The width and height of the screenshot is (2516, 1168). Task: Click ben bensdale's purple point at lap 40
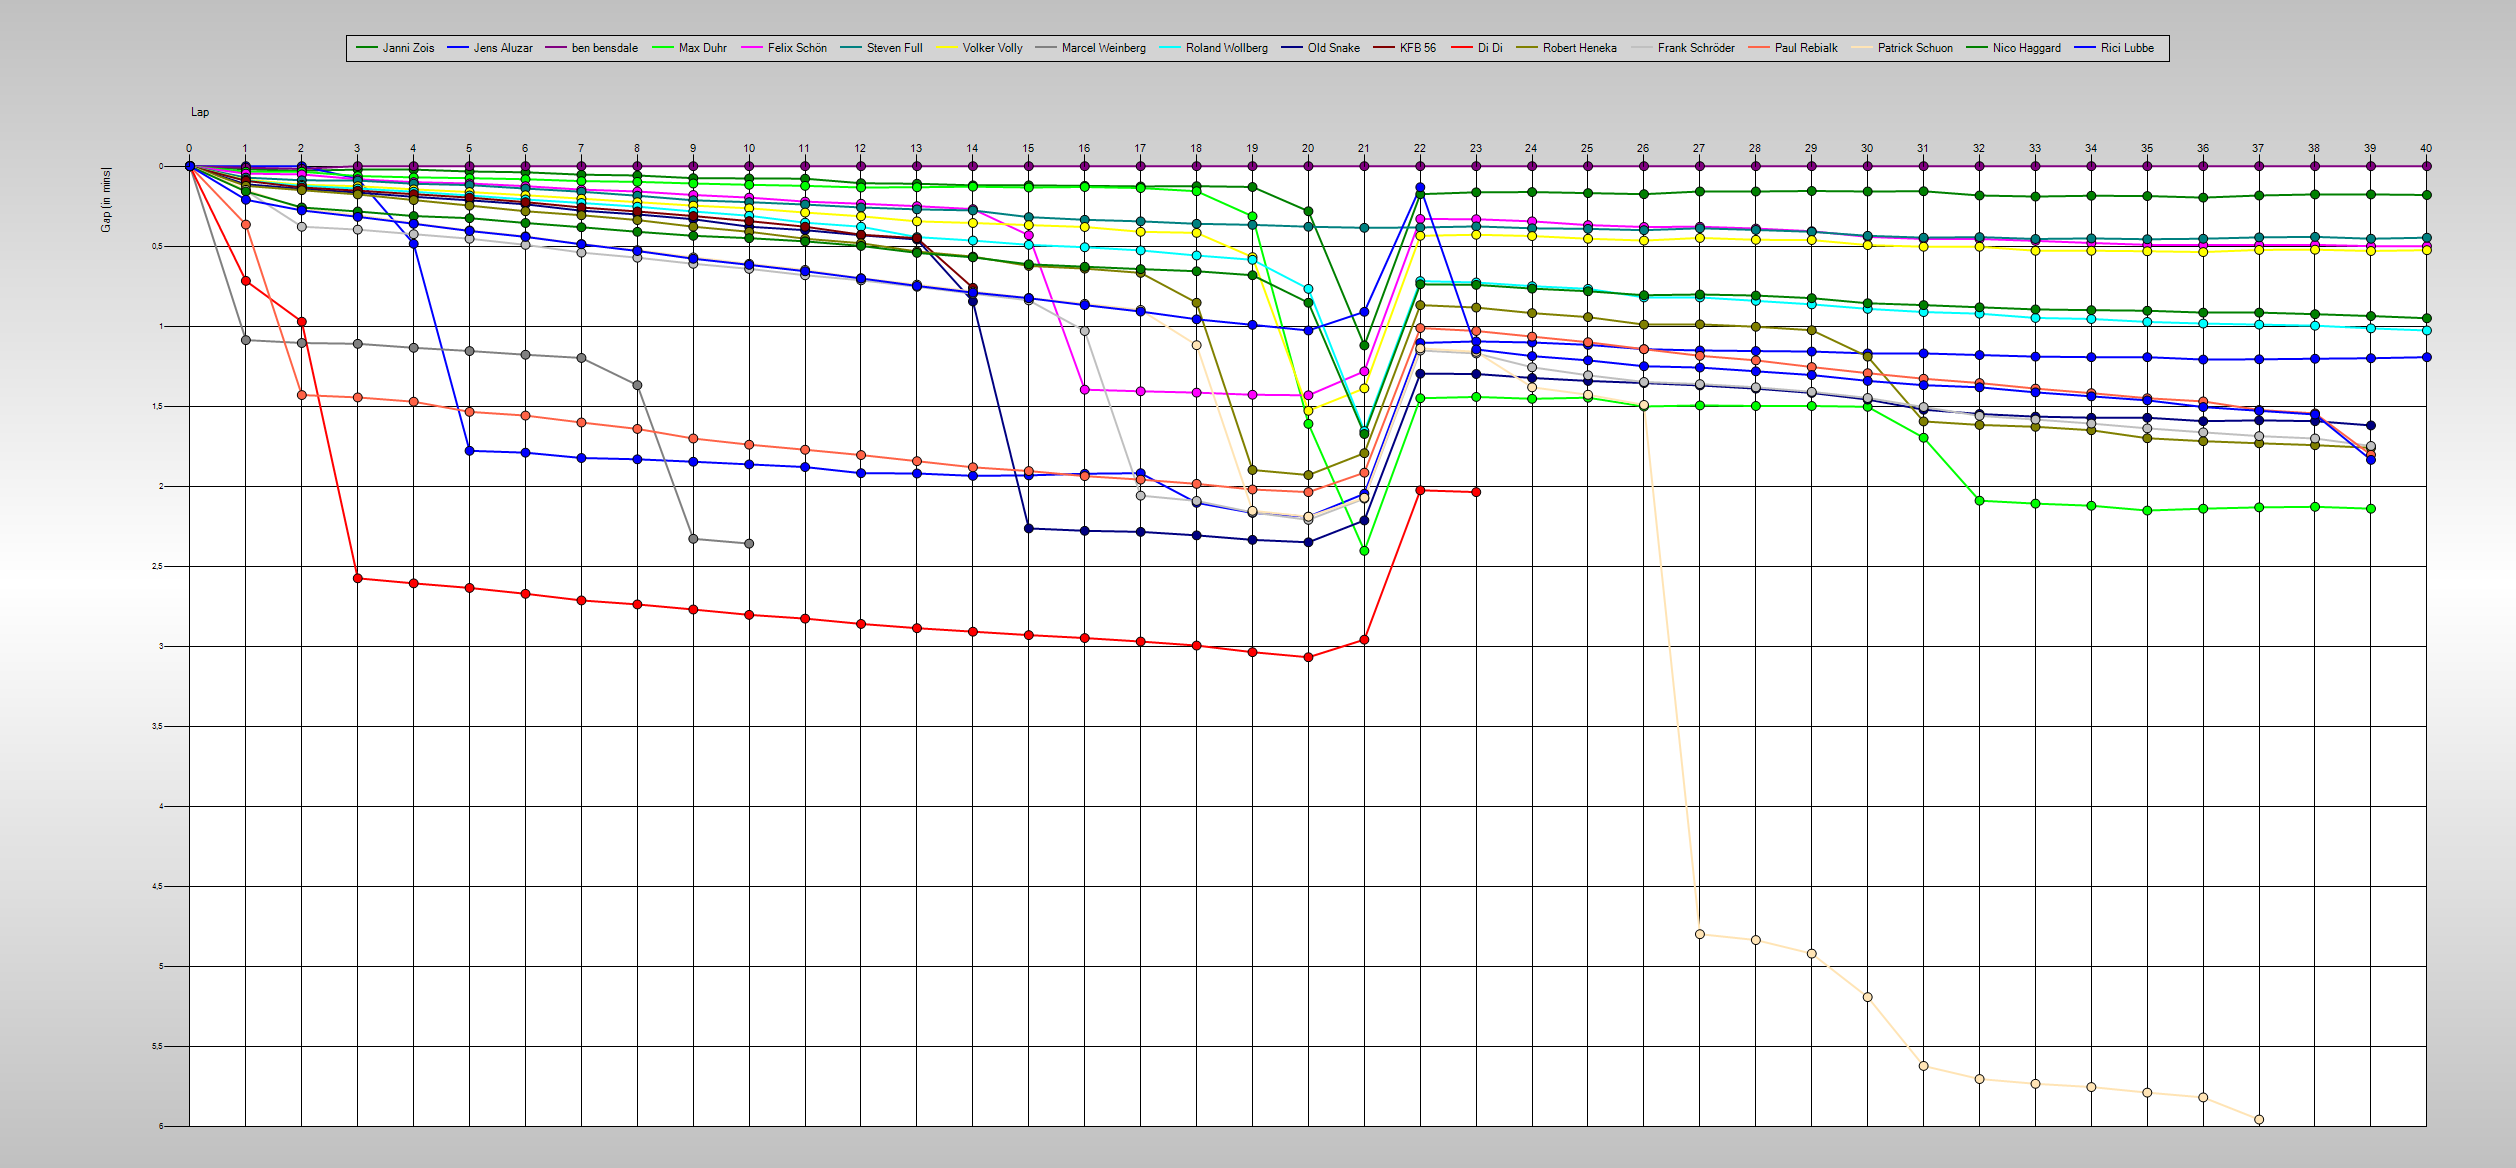tap(2427, 166)
